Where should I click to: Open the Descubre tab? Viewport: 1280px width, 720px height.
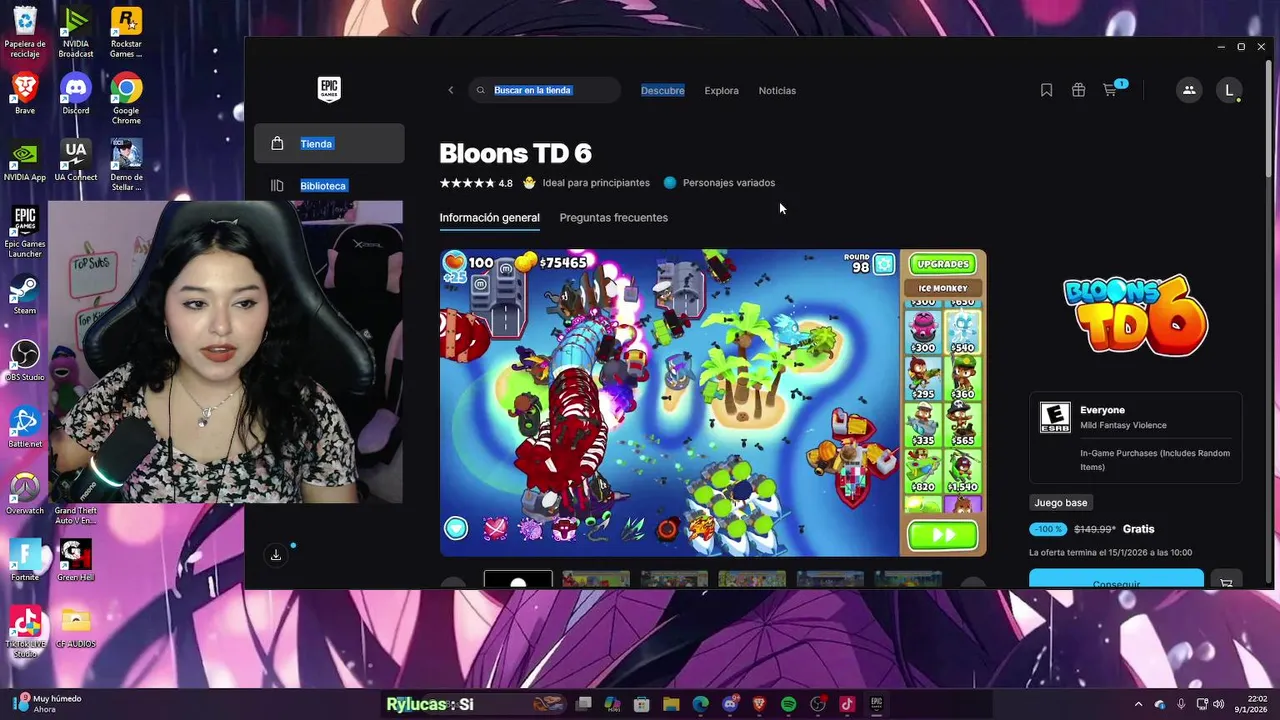662,90
